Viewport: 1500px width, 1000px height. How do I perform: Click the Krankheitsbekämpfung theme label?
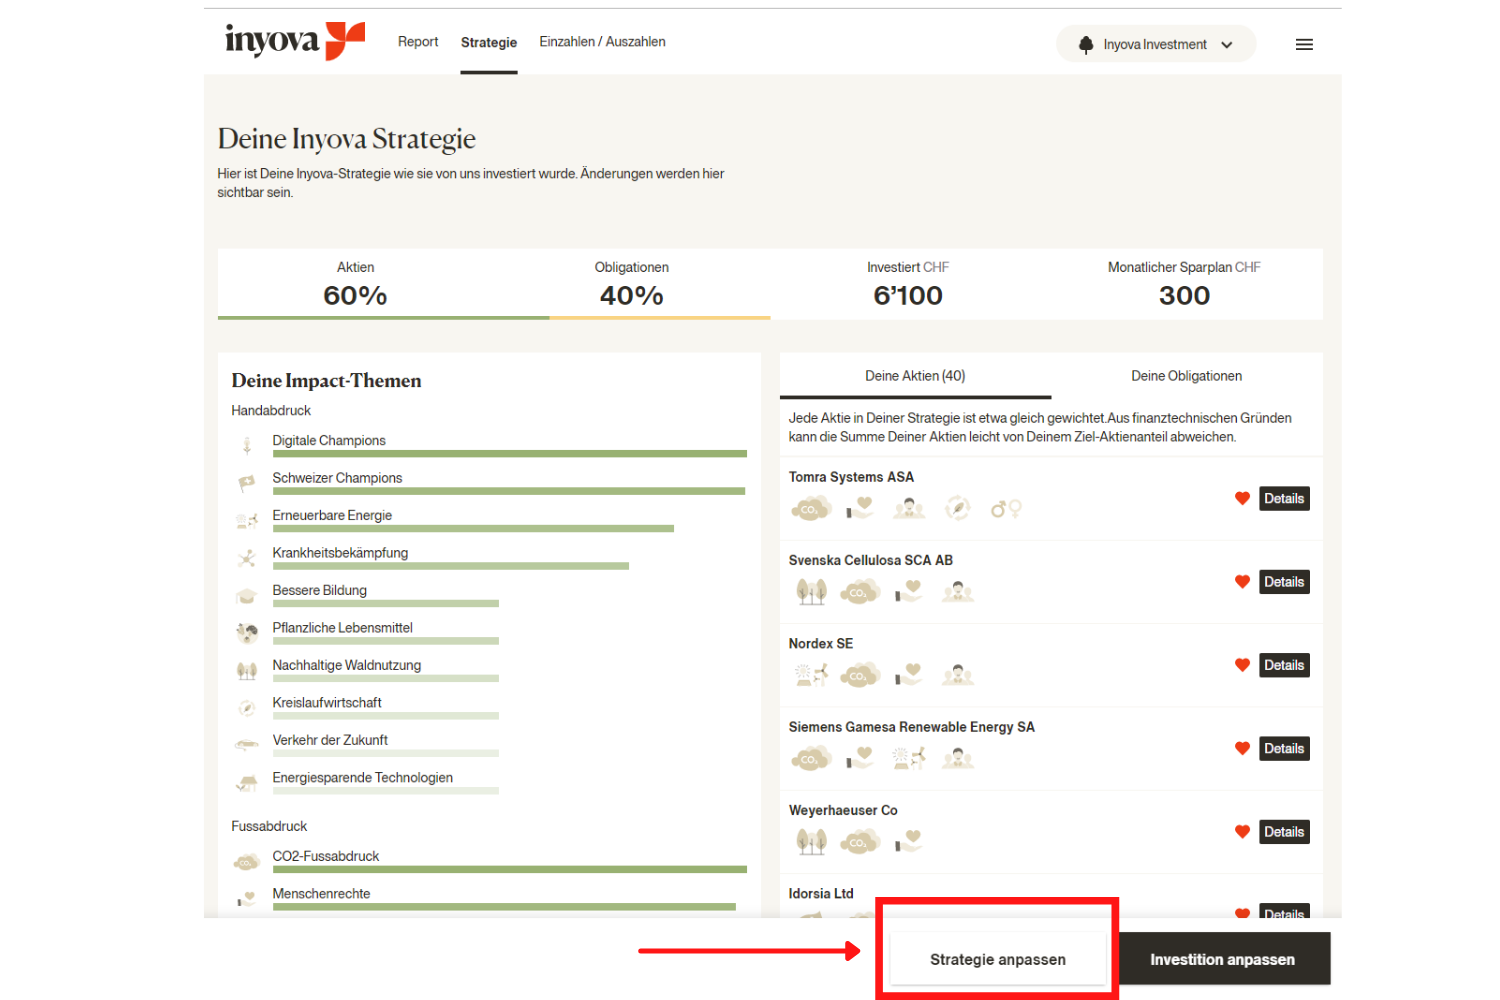(341, 553)
